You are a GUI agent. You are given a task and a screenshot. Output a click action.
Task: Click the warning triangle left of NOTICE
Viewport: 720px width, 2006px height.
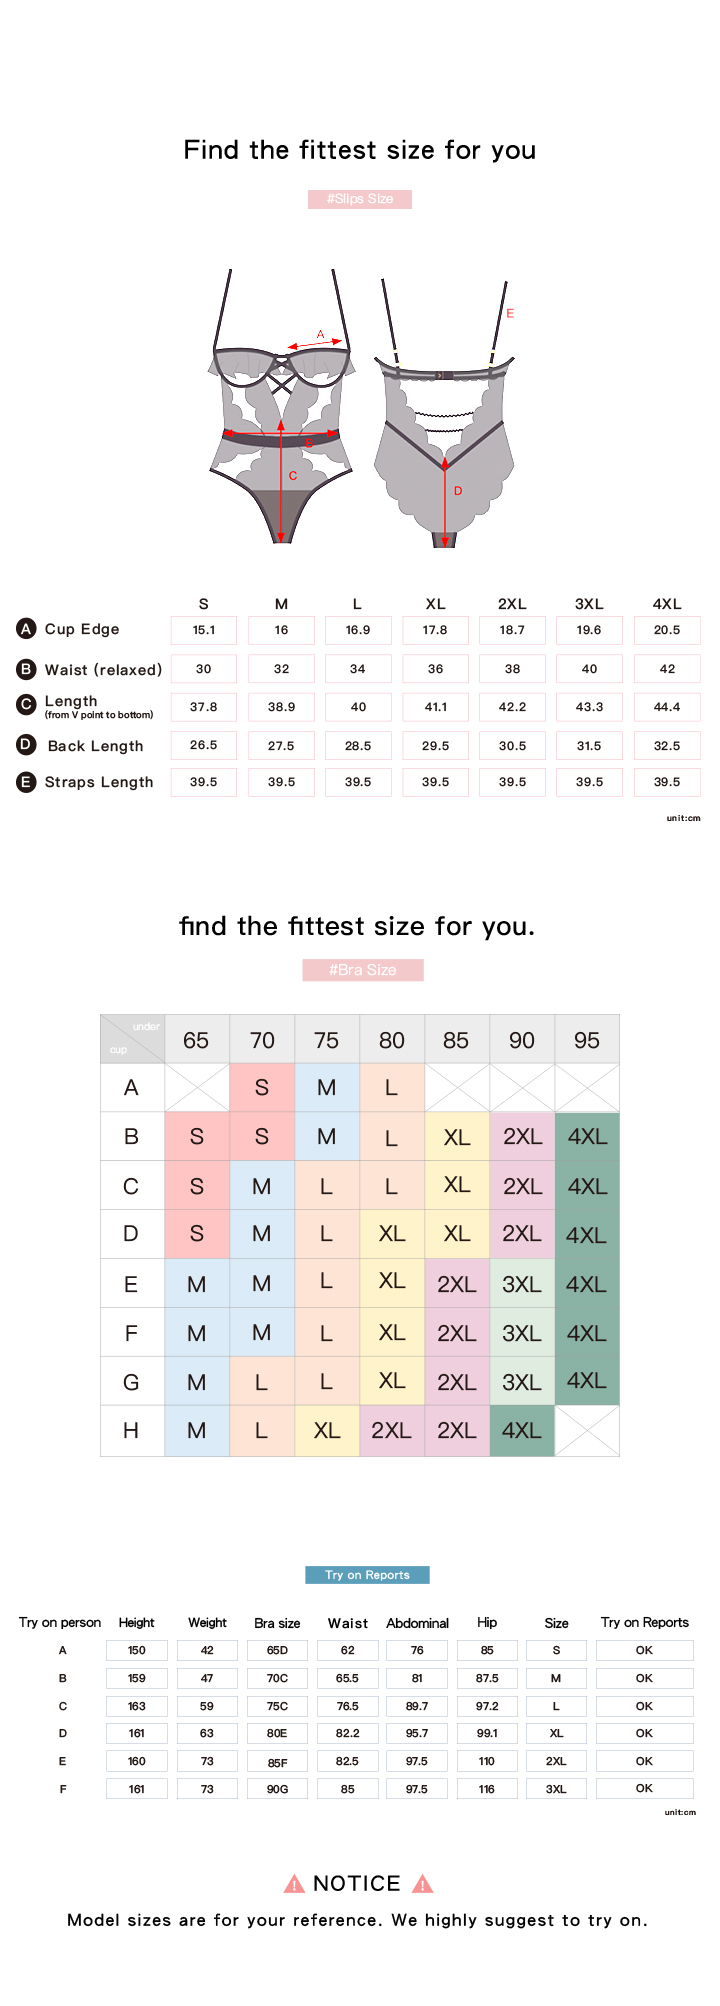(x=294, y=1884)
